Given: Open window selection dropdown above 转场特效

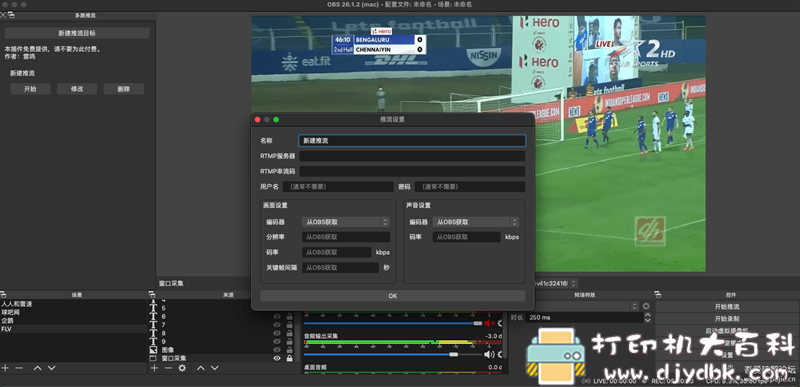Looking at the screenshot, I should [556, 283].
